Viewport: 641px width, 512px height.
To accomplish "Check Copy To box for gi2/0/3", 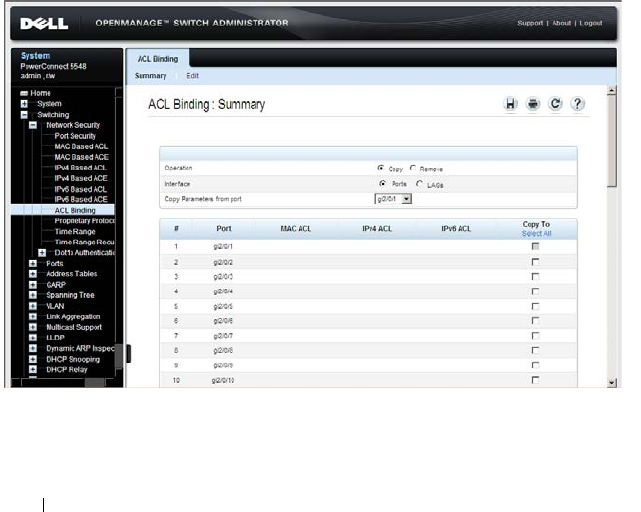I will (535, 276).
